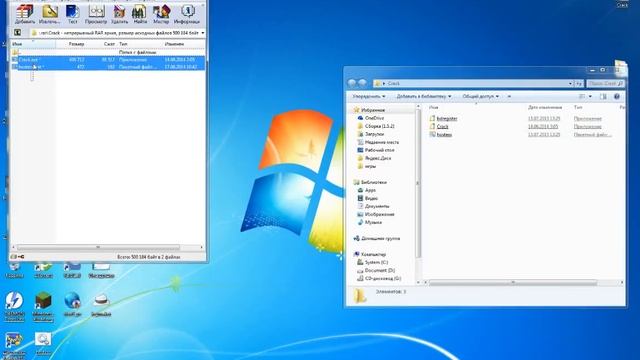Select the second highlighted file in WinRAR

[108, 67]
